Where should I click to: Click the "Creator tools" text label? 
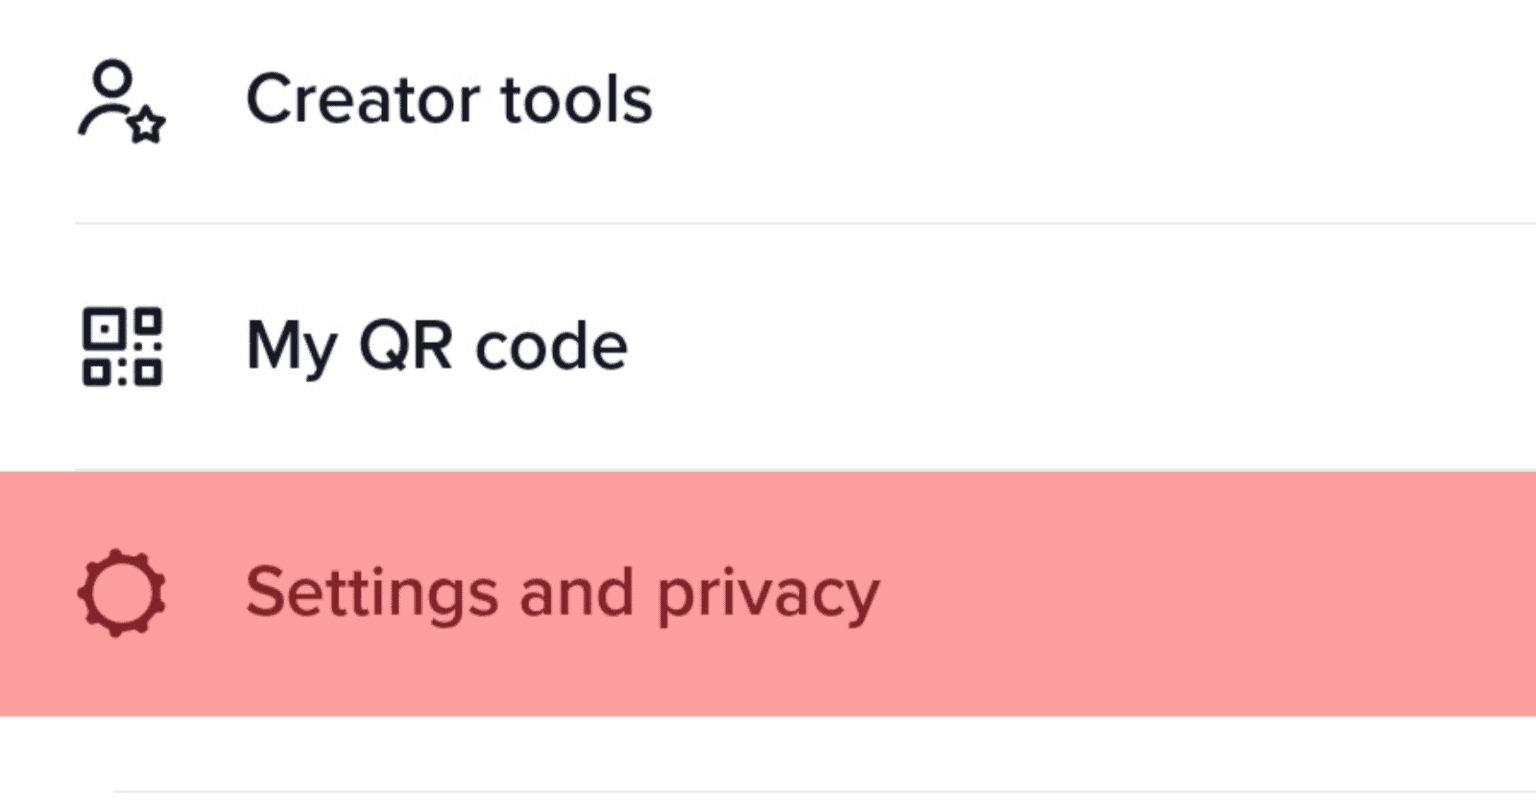(x=448, y=100)
